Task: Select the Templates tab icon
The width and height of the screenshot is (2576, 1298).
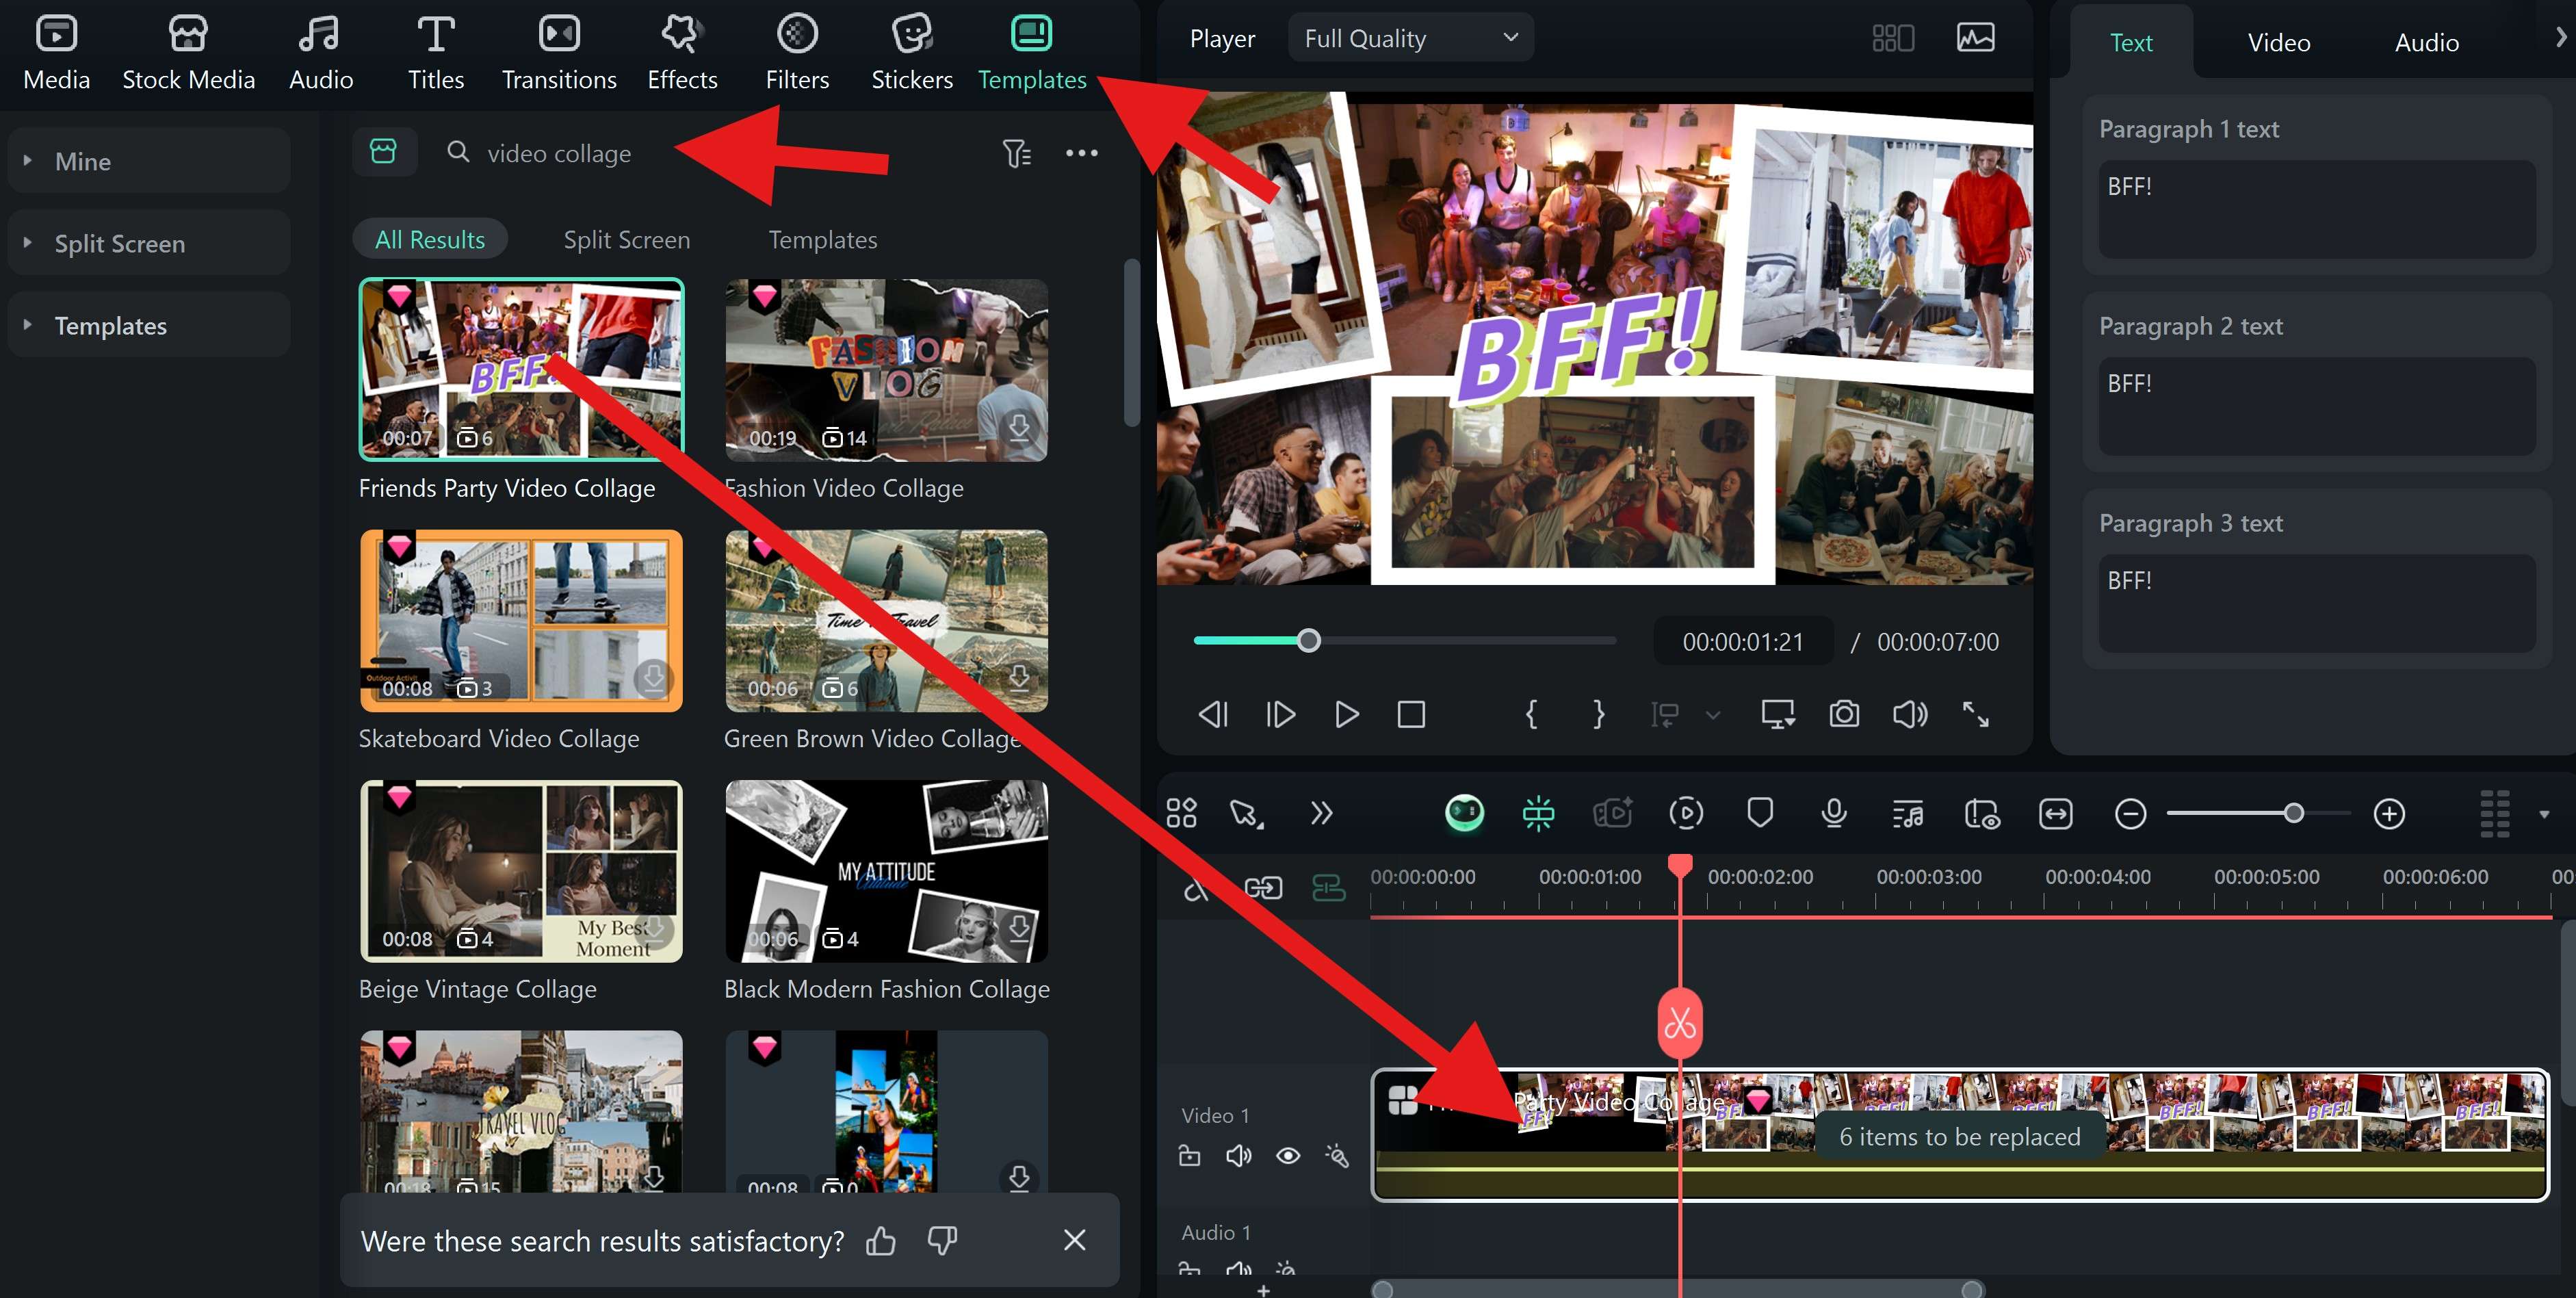Action: 1031,33
